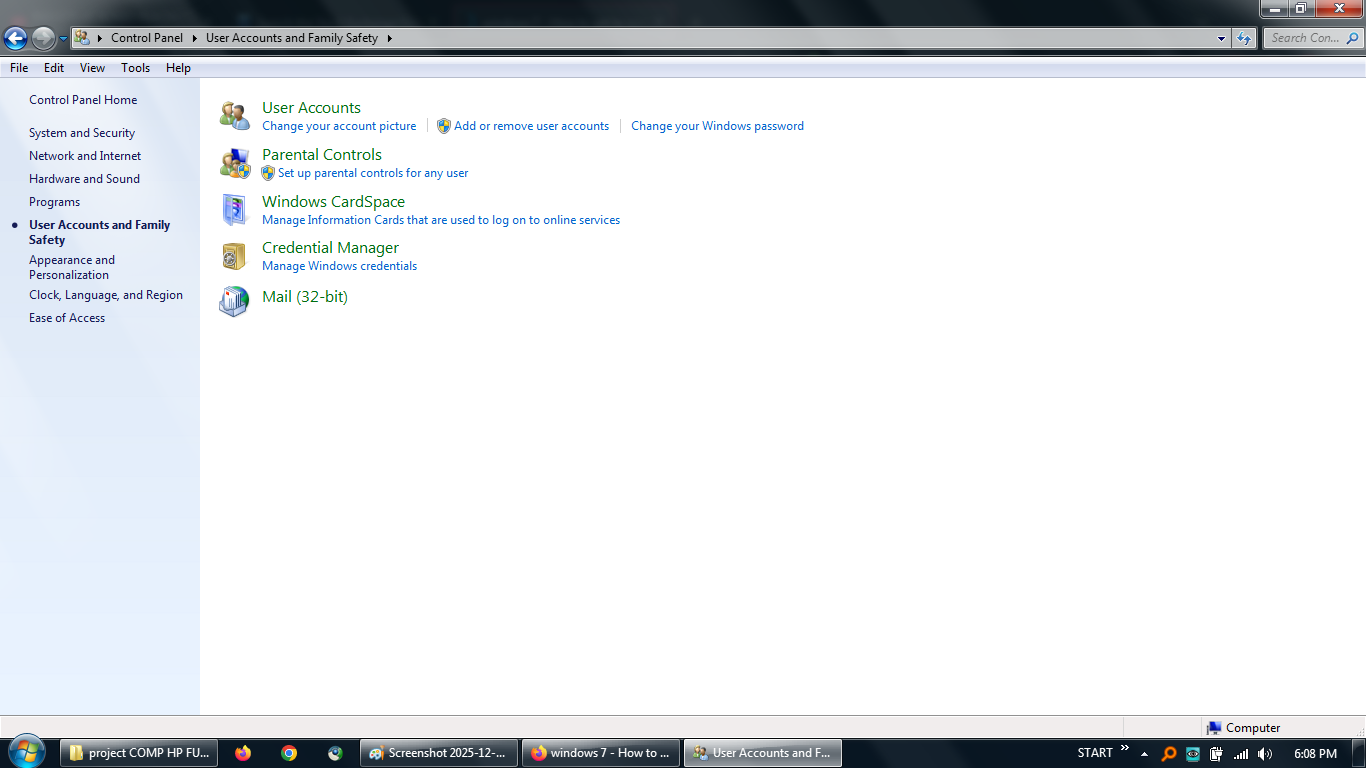Open Clock, Language, and Region category
Viewport: 1366px width, 768px height.
point(106,295)
